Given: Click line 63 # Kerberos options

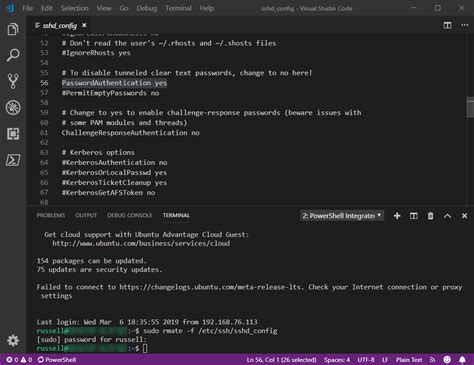Looking at the screenshot, I should pyautogui.click(x=98, y=152).
